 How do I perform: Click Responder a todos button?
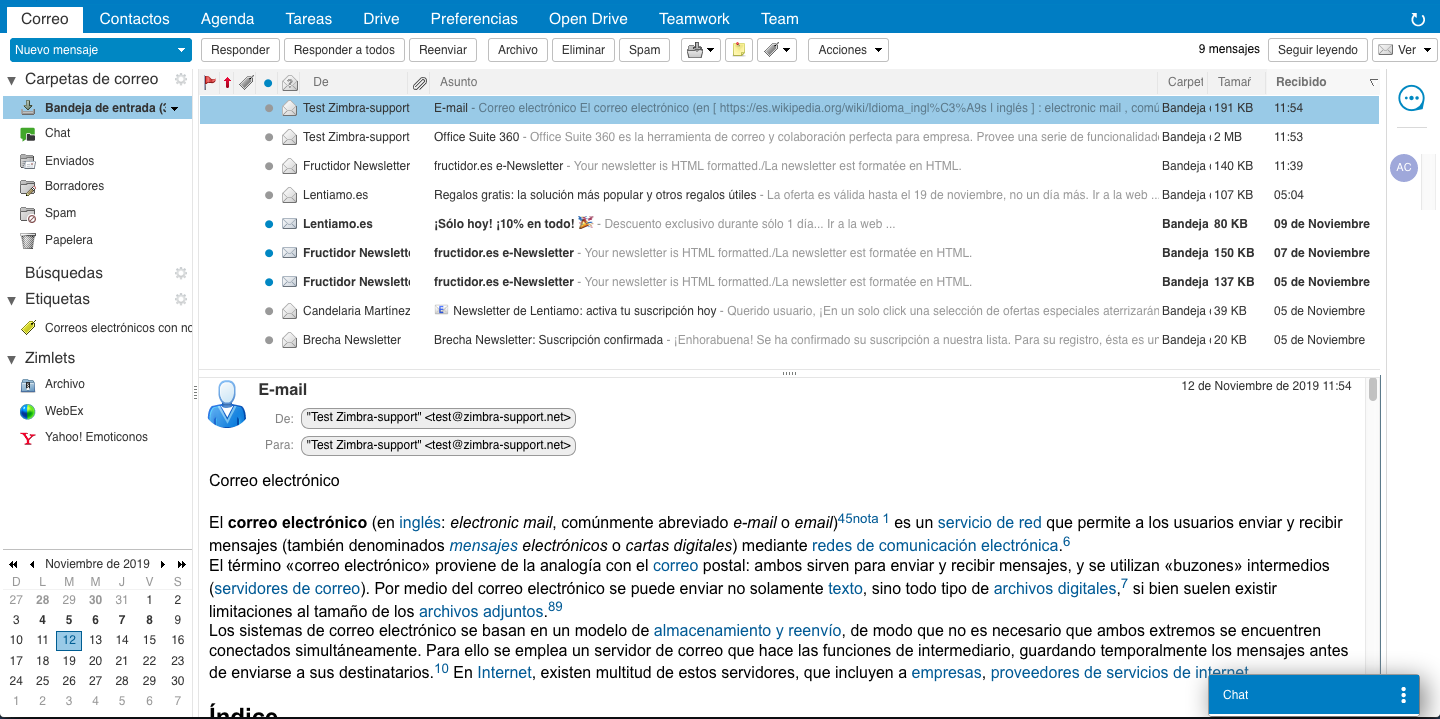344,50
